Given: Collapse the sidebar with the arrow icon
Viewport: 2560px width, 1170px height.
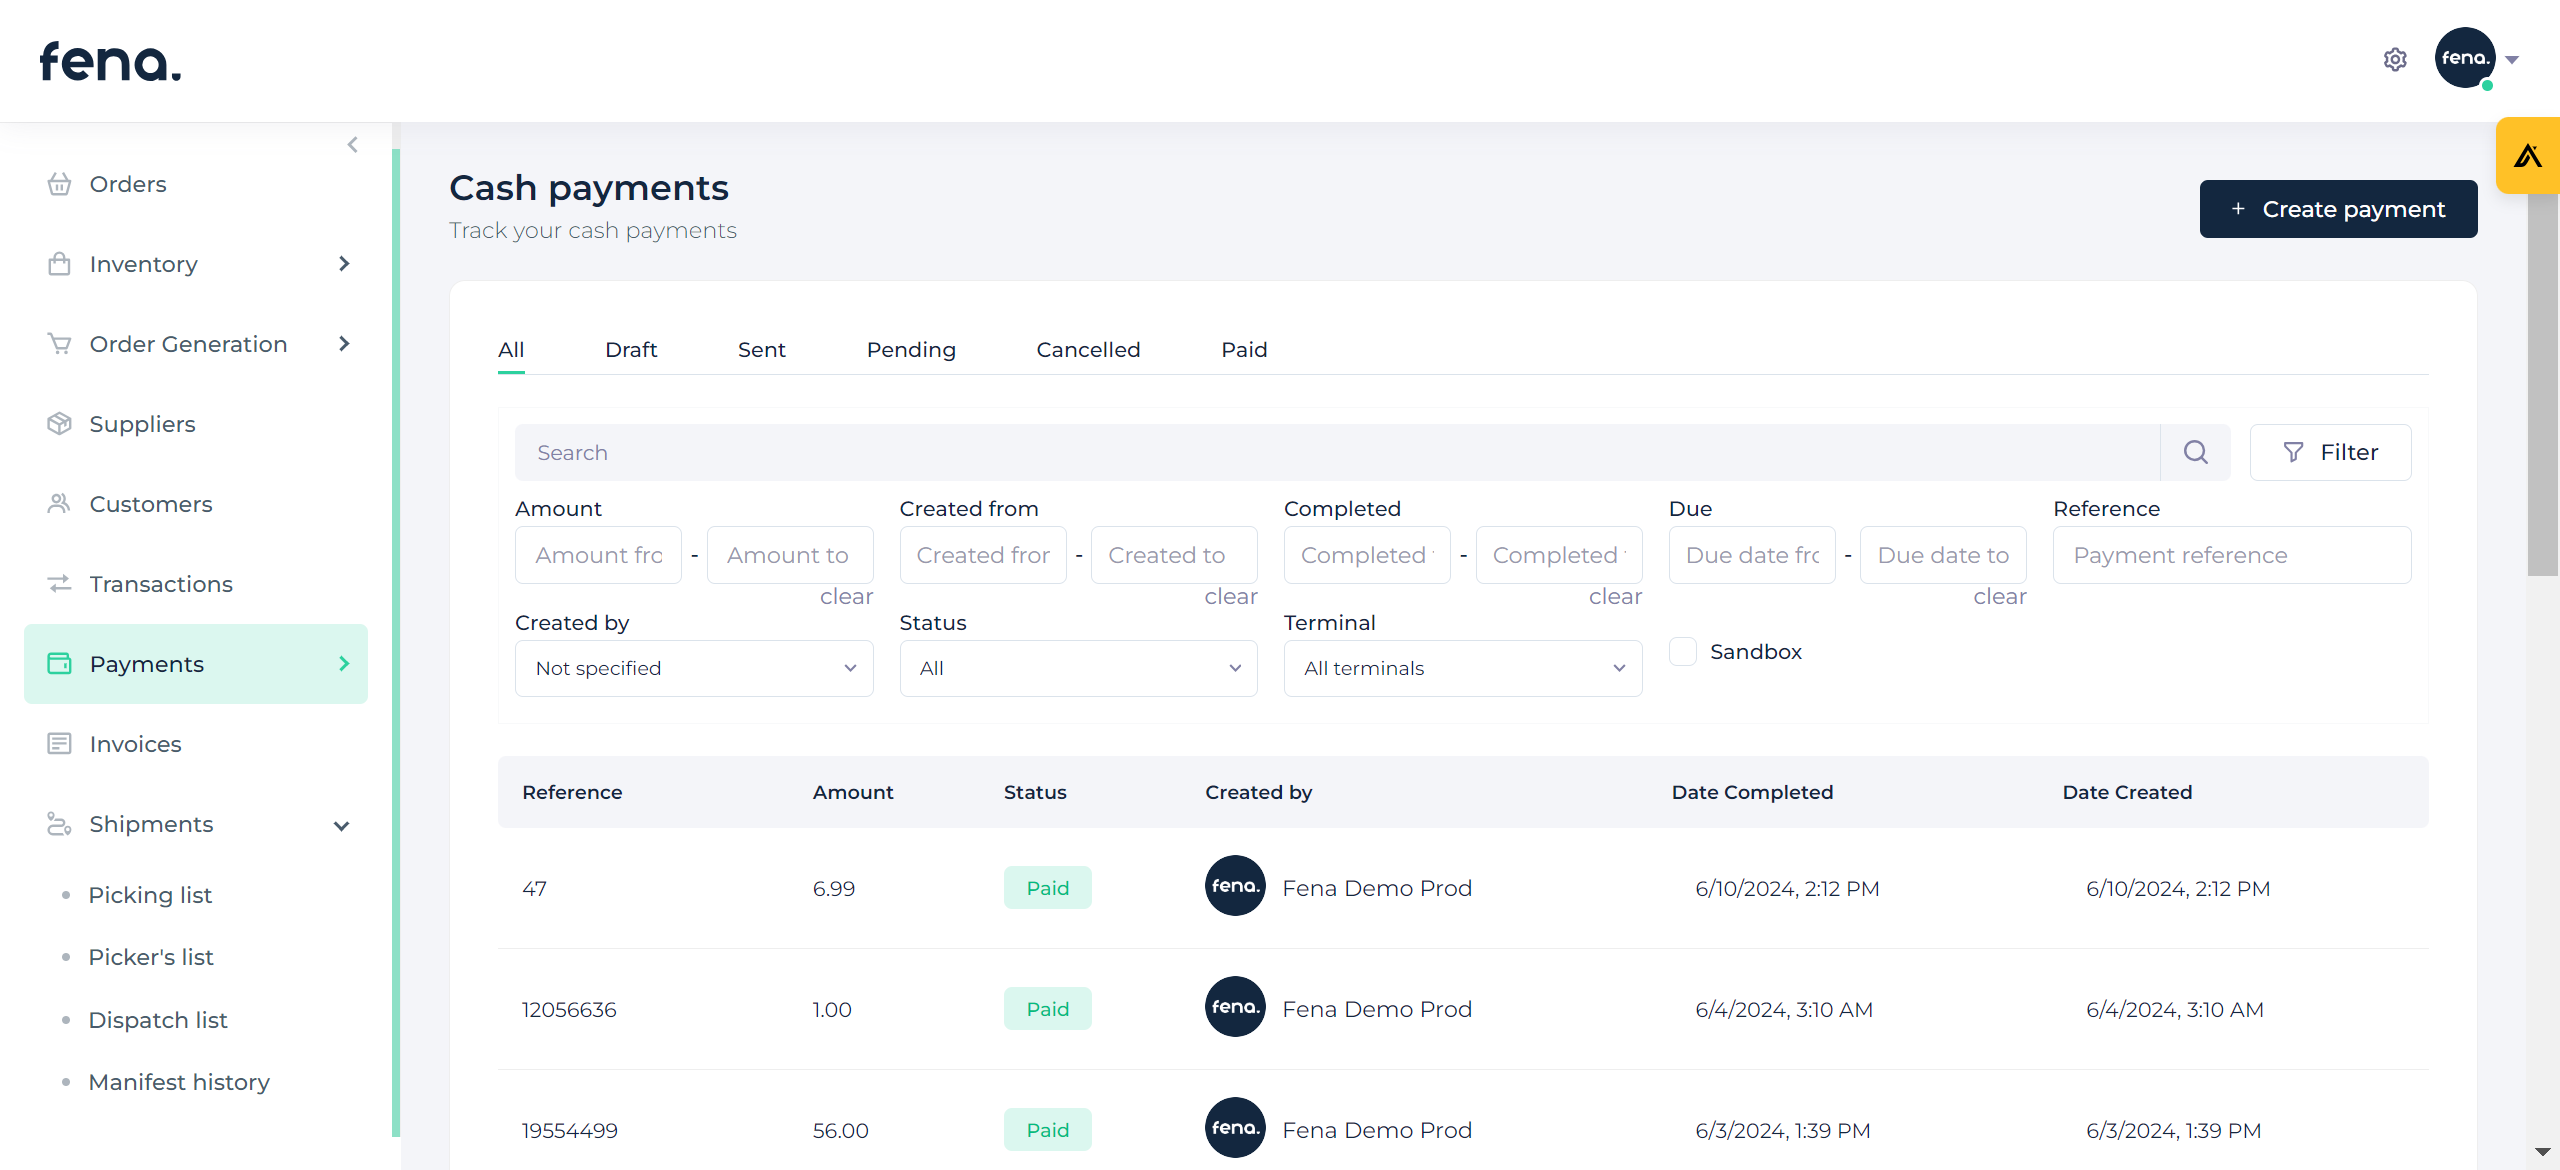Looking at the screenshot, I should [353, 145].
